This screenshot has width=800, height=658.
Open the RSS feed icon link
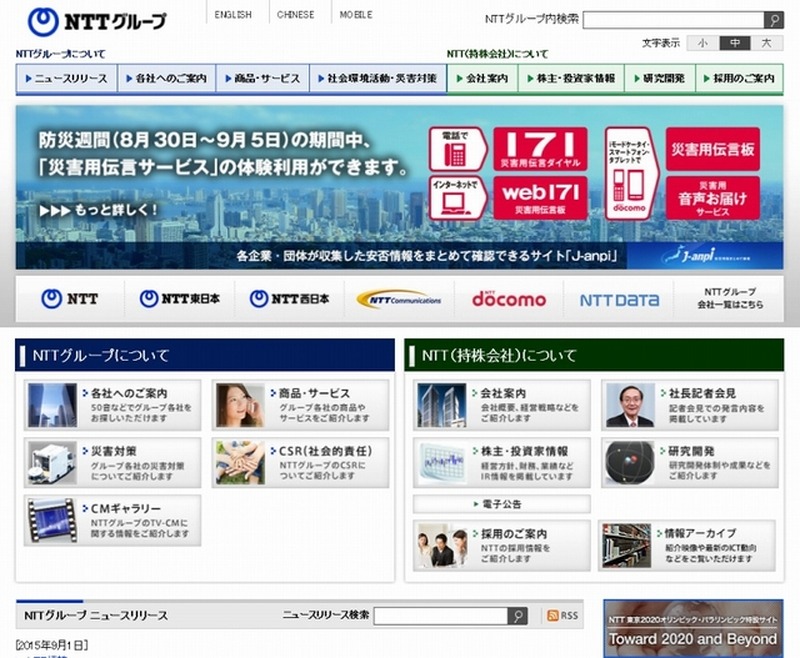[561, 615]
